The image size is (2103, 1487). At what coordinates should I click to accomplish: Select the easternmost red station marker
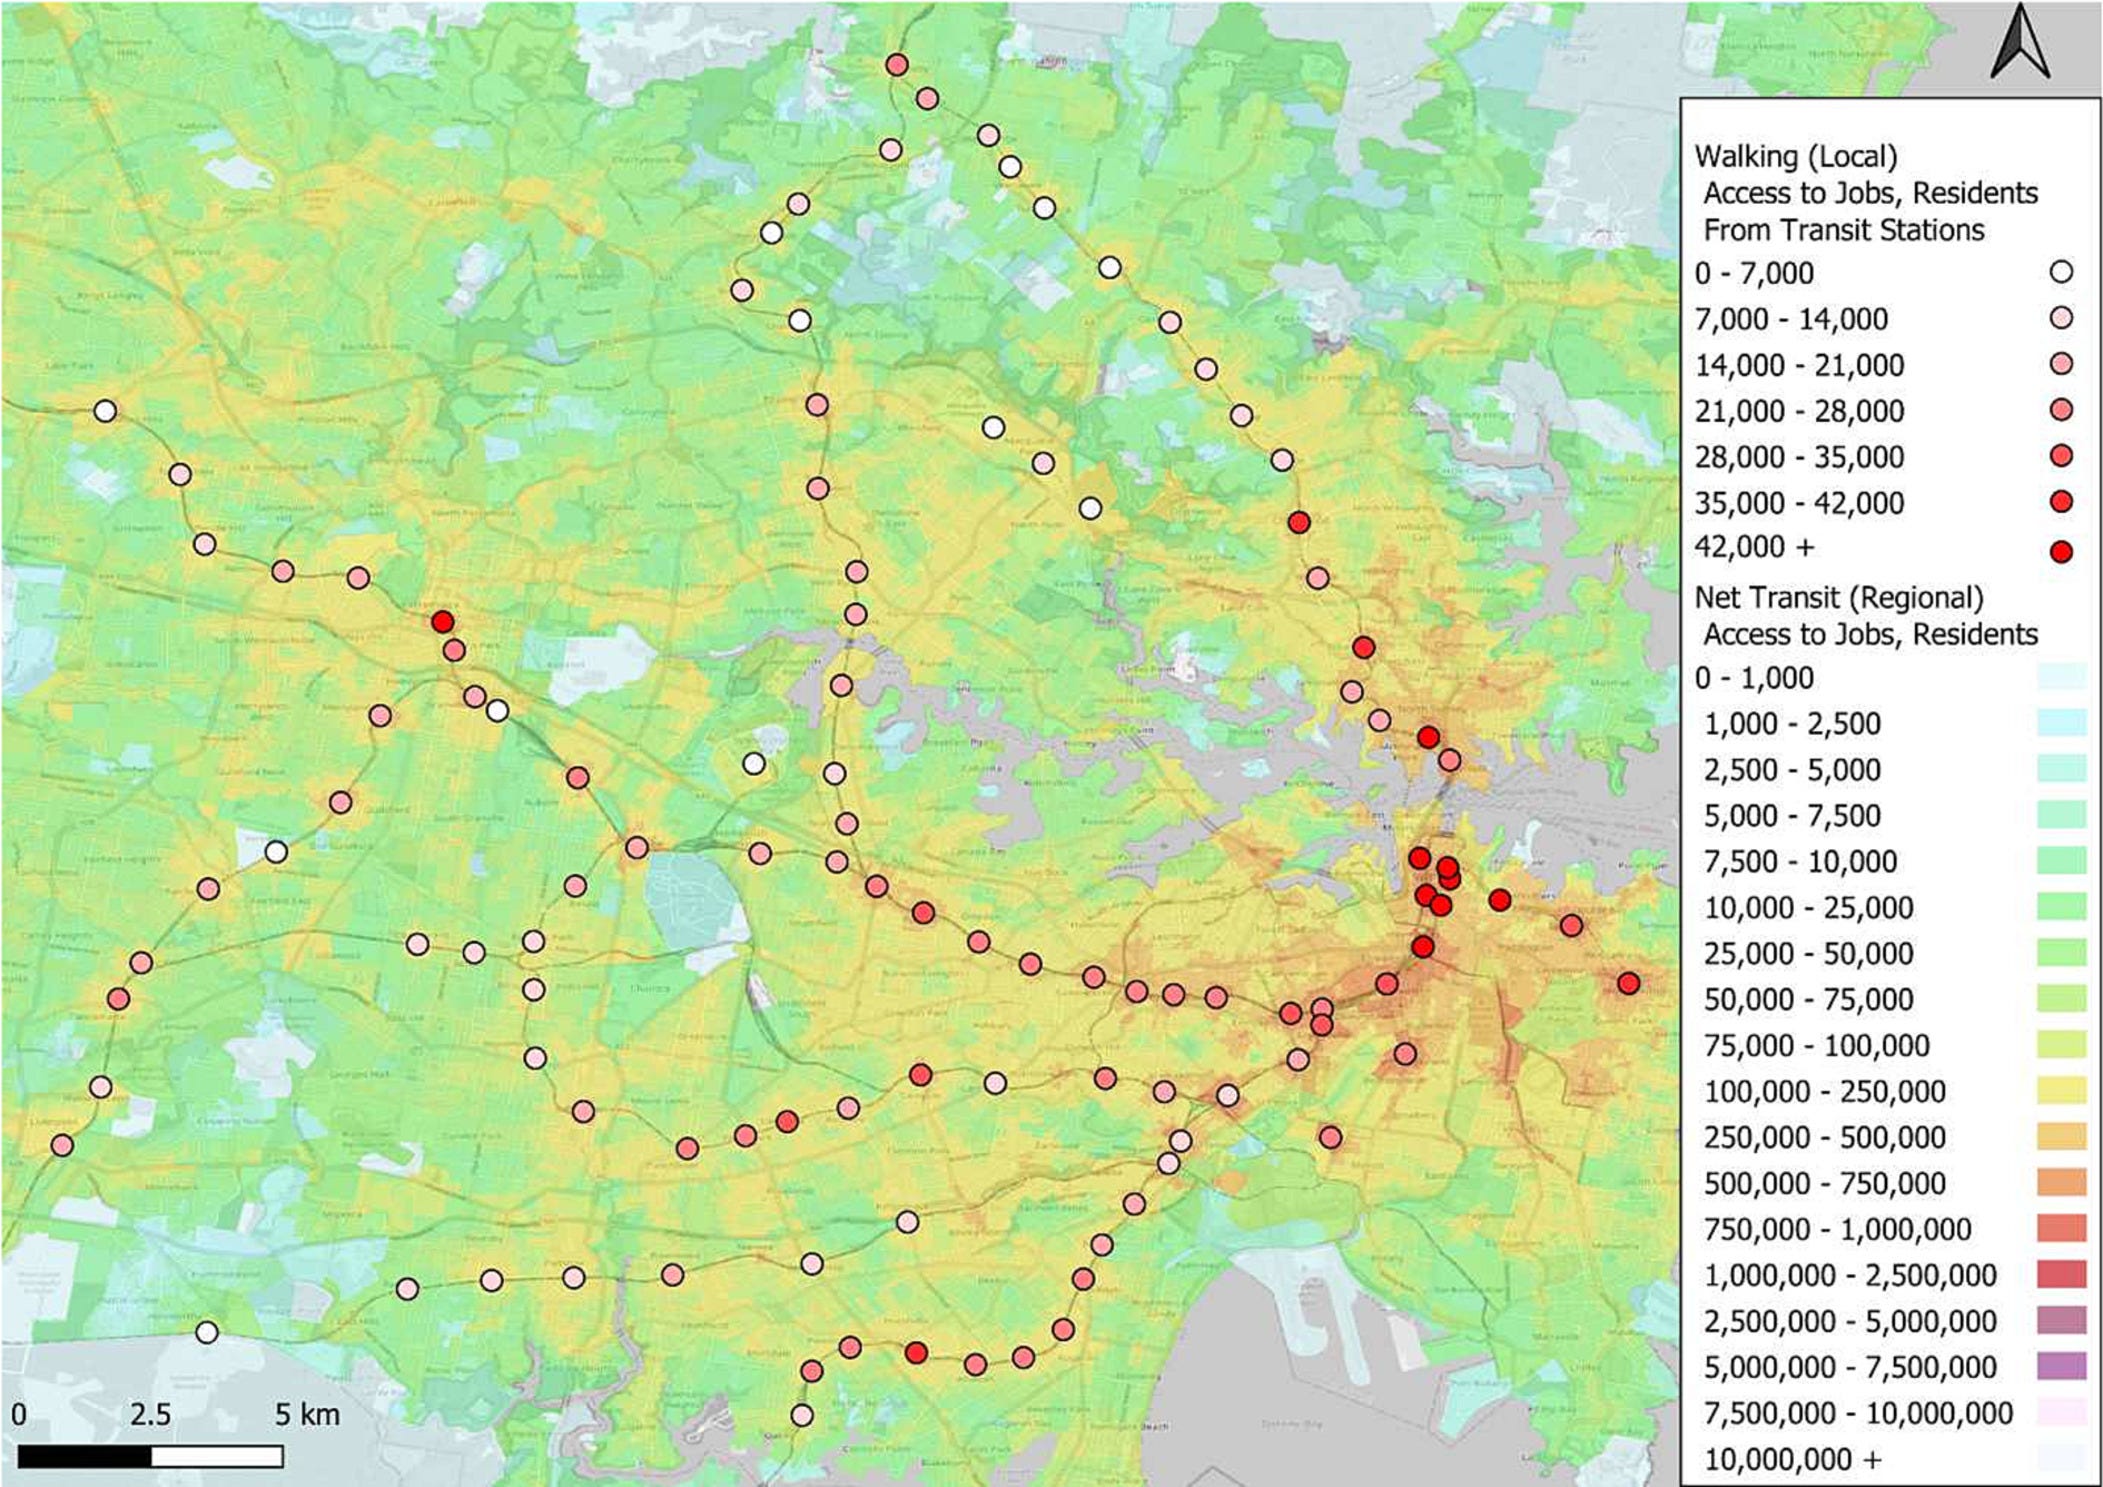tap(1628, 983)
